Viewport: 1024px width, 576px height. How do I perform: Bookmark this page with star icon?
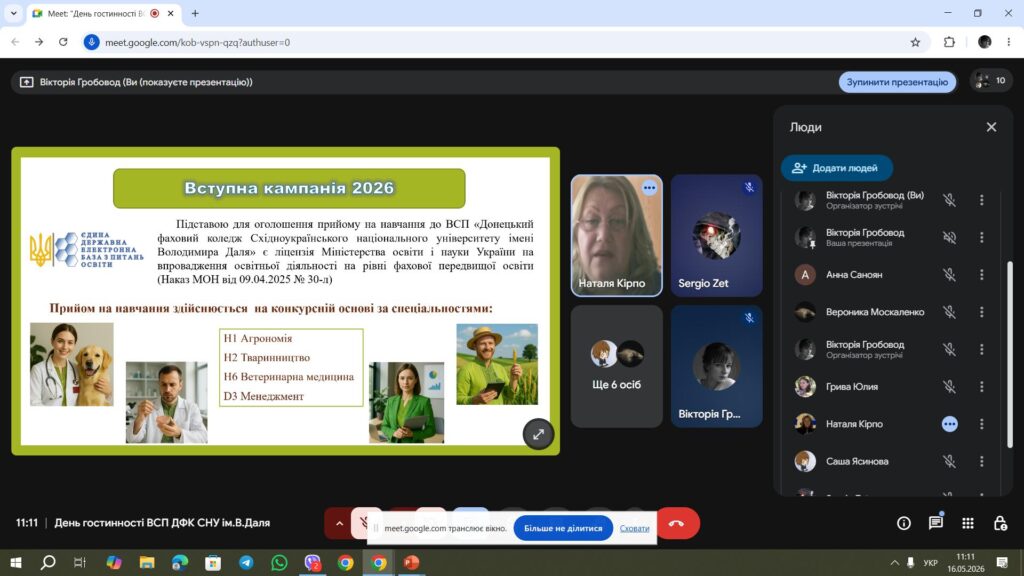pyautogui.click(x=915, y=42)
